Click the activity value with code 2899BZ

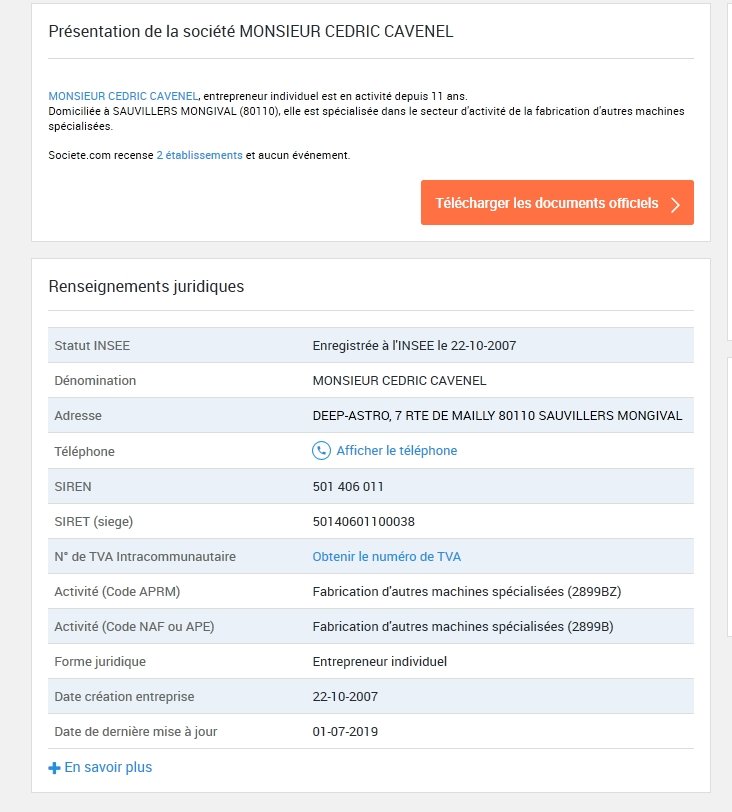click(x=467, y=591)
